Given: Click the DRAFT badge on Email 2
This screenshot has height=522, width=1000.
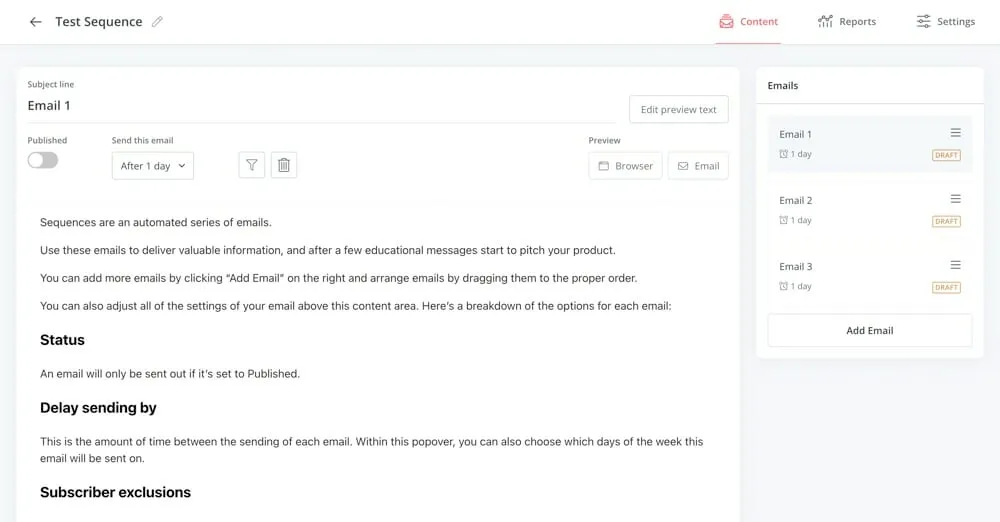Looking at the screenshot, I should click(x=946, y=221).
